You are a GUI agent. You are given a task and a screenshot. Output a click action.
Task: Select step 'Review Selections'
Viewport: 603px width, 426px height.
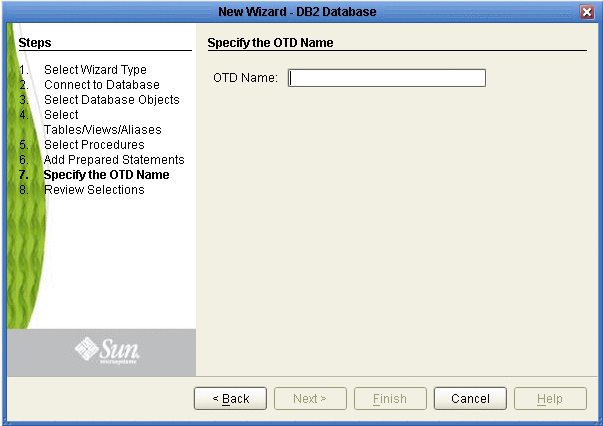94,190
